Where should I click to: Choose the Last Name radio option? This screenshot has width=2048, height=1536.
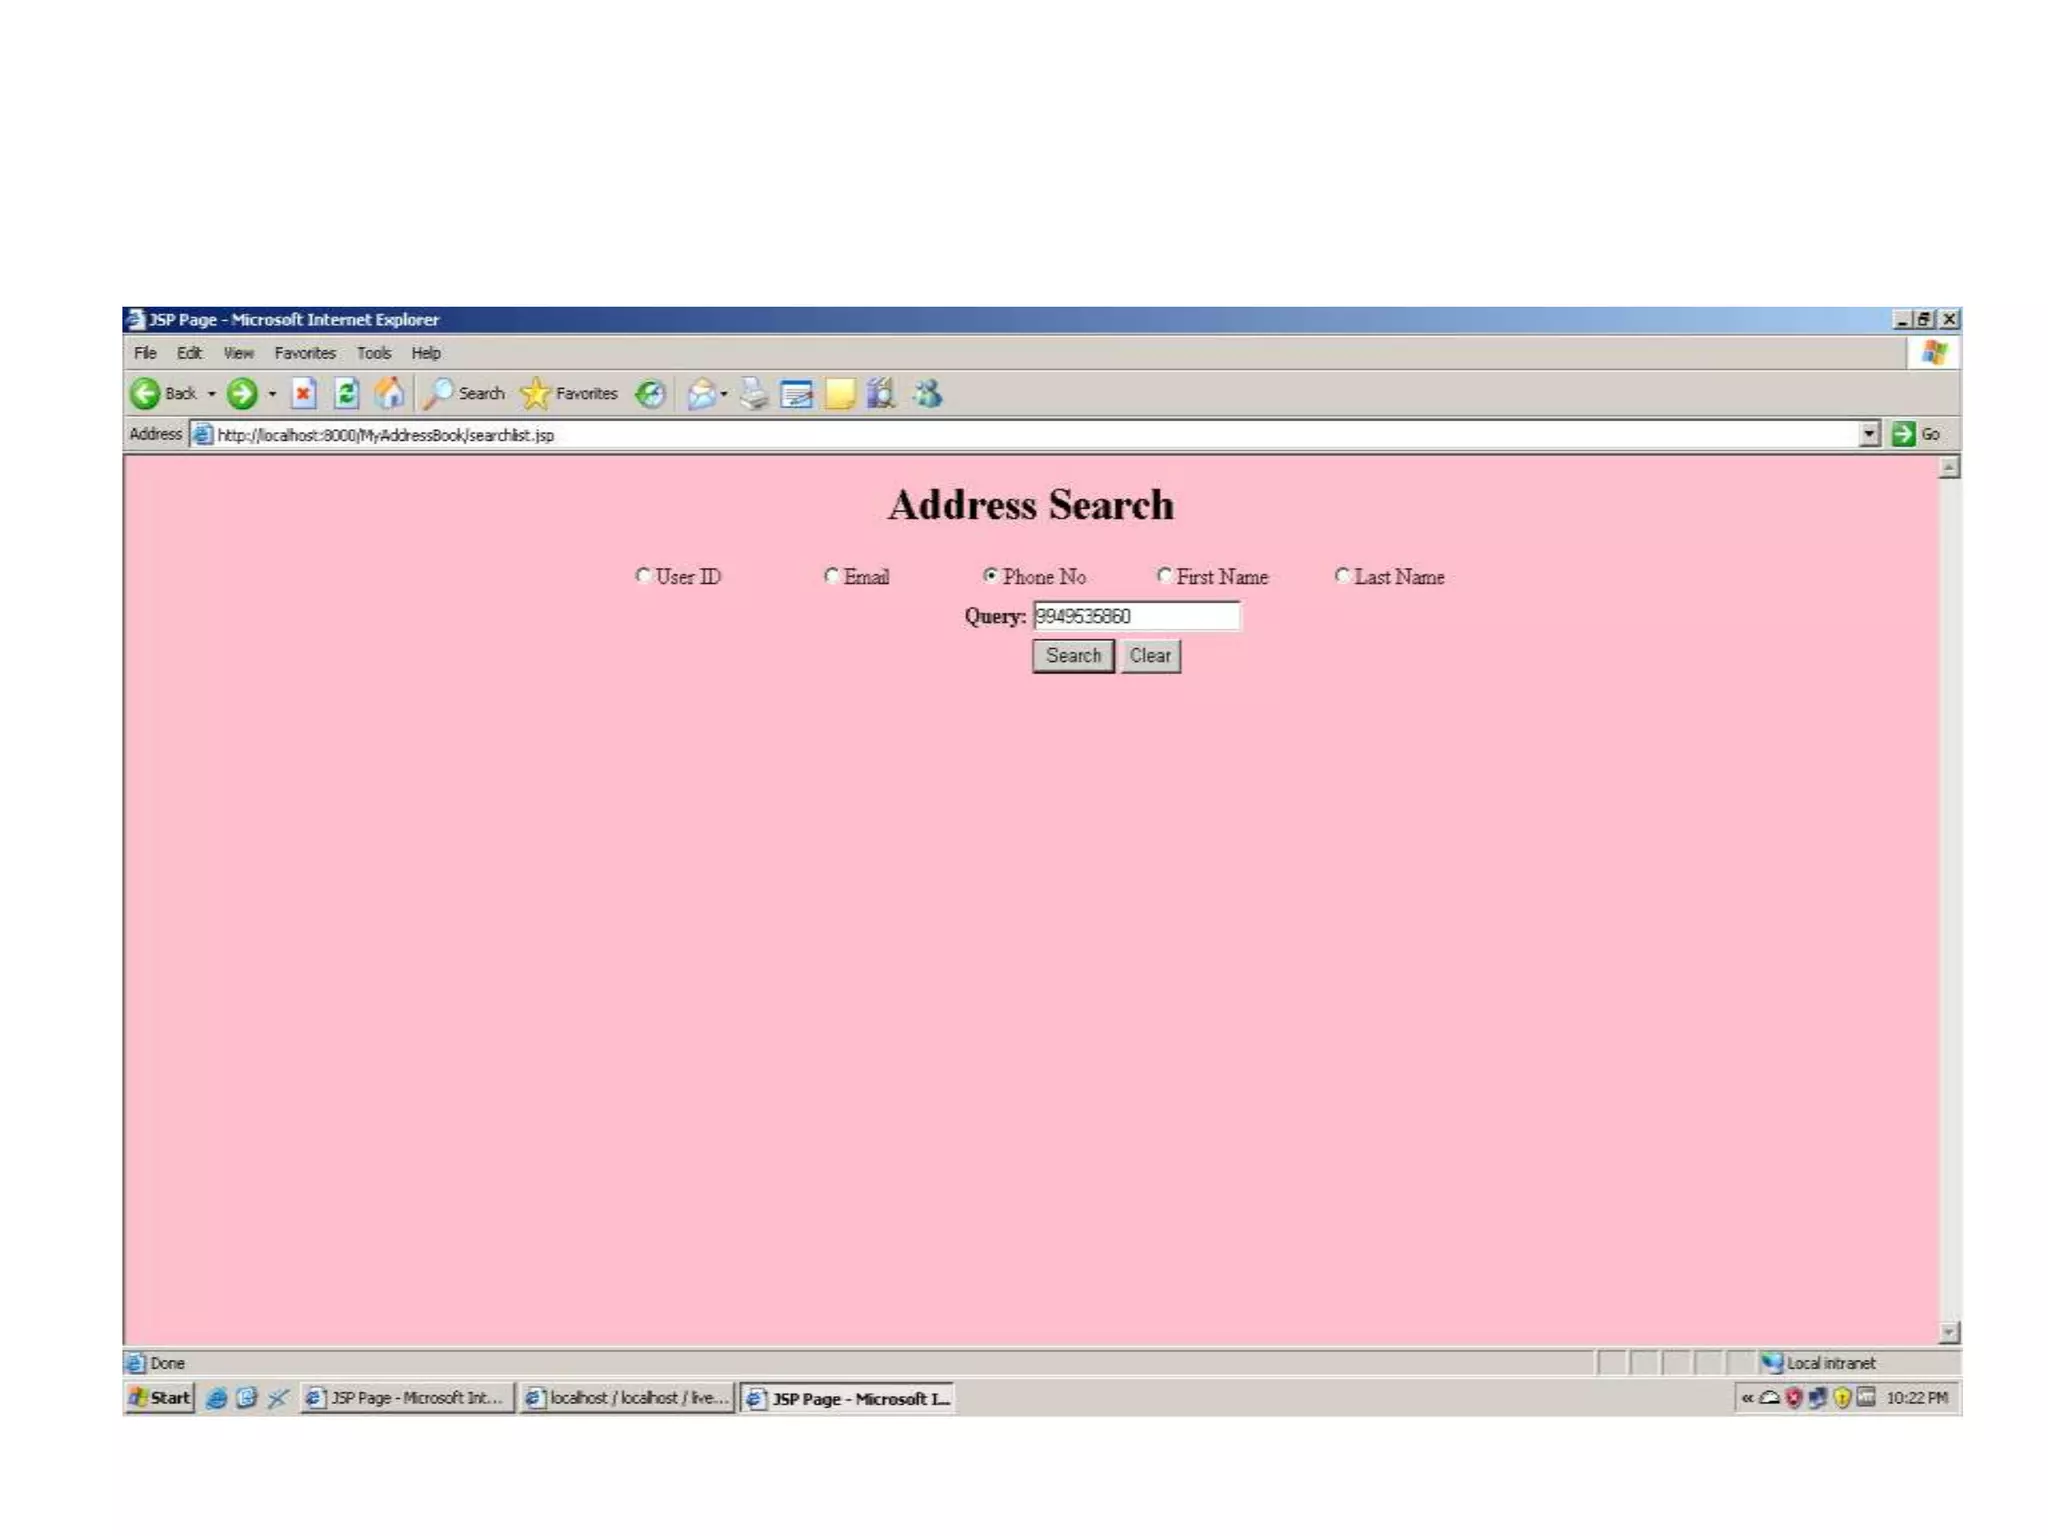point(1342,575)
